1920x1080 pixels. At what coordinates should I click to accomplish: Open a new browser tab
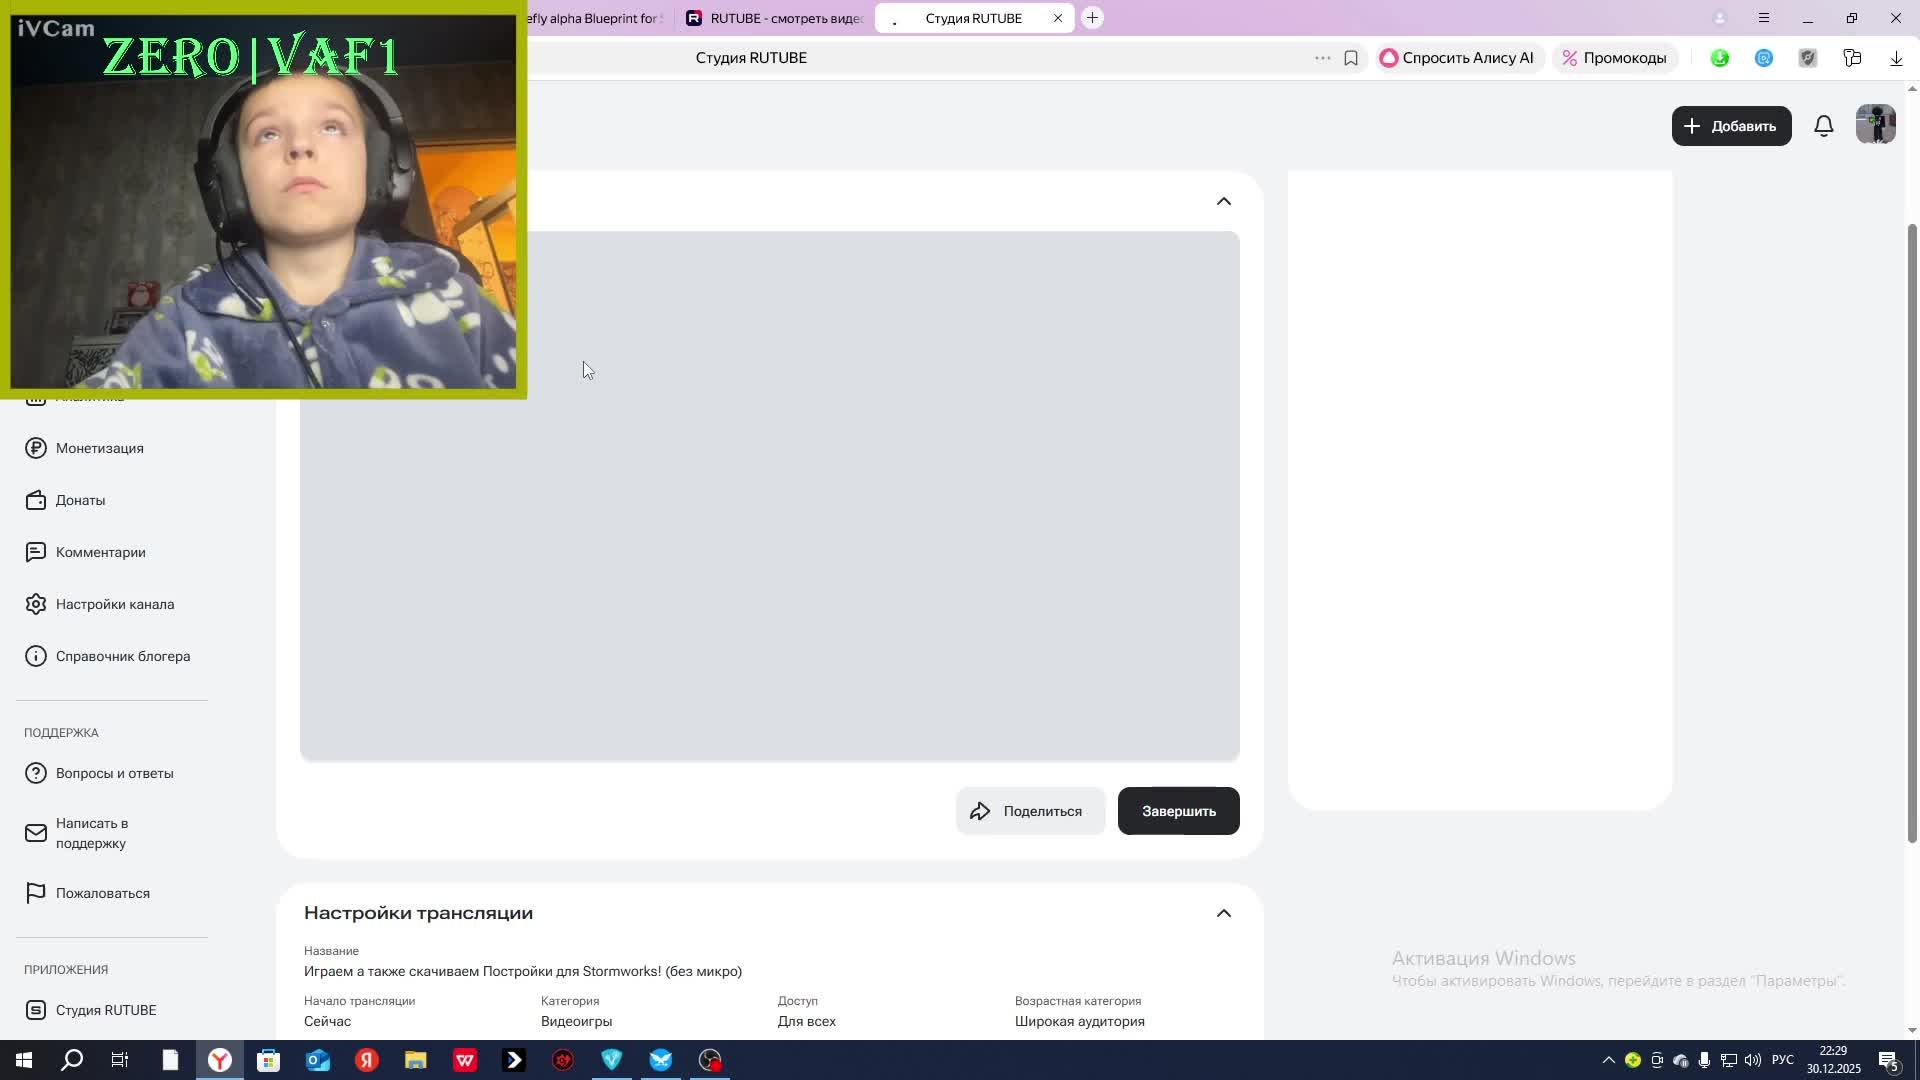(x=1092, y=18)
